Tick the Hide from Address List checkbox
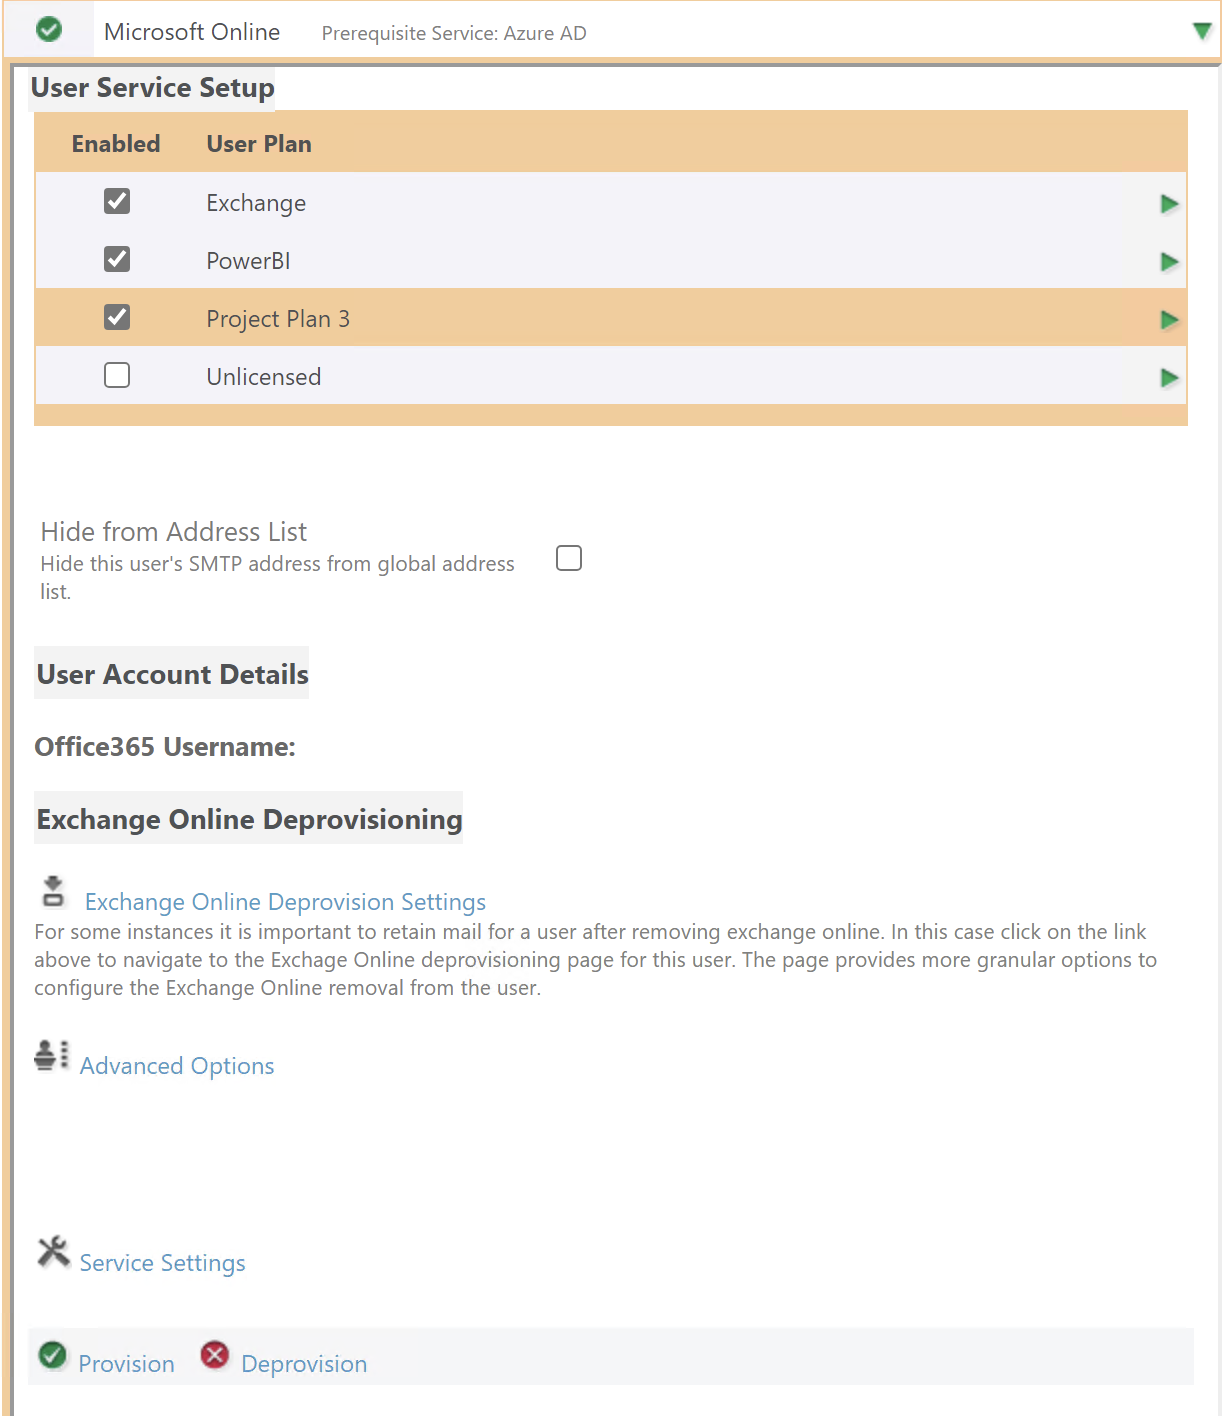The width and height of the screenshot is (1222, 1416). click(569, 558)
